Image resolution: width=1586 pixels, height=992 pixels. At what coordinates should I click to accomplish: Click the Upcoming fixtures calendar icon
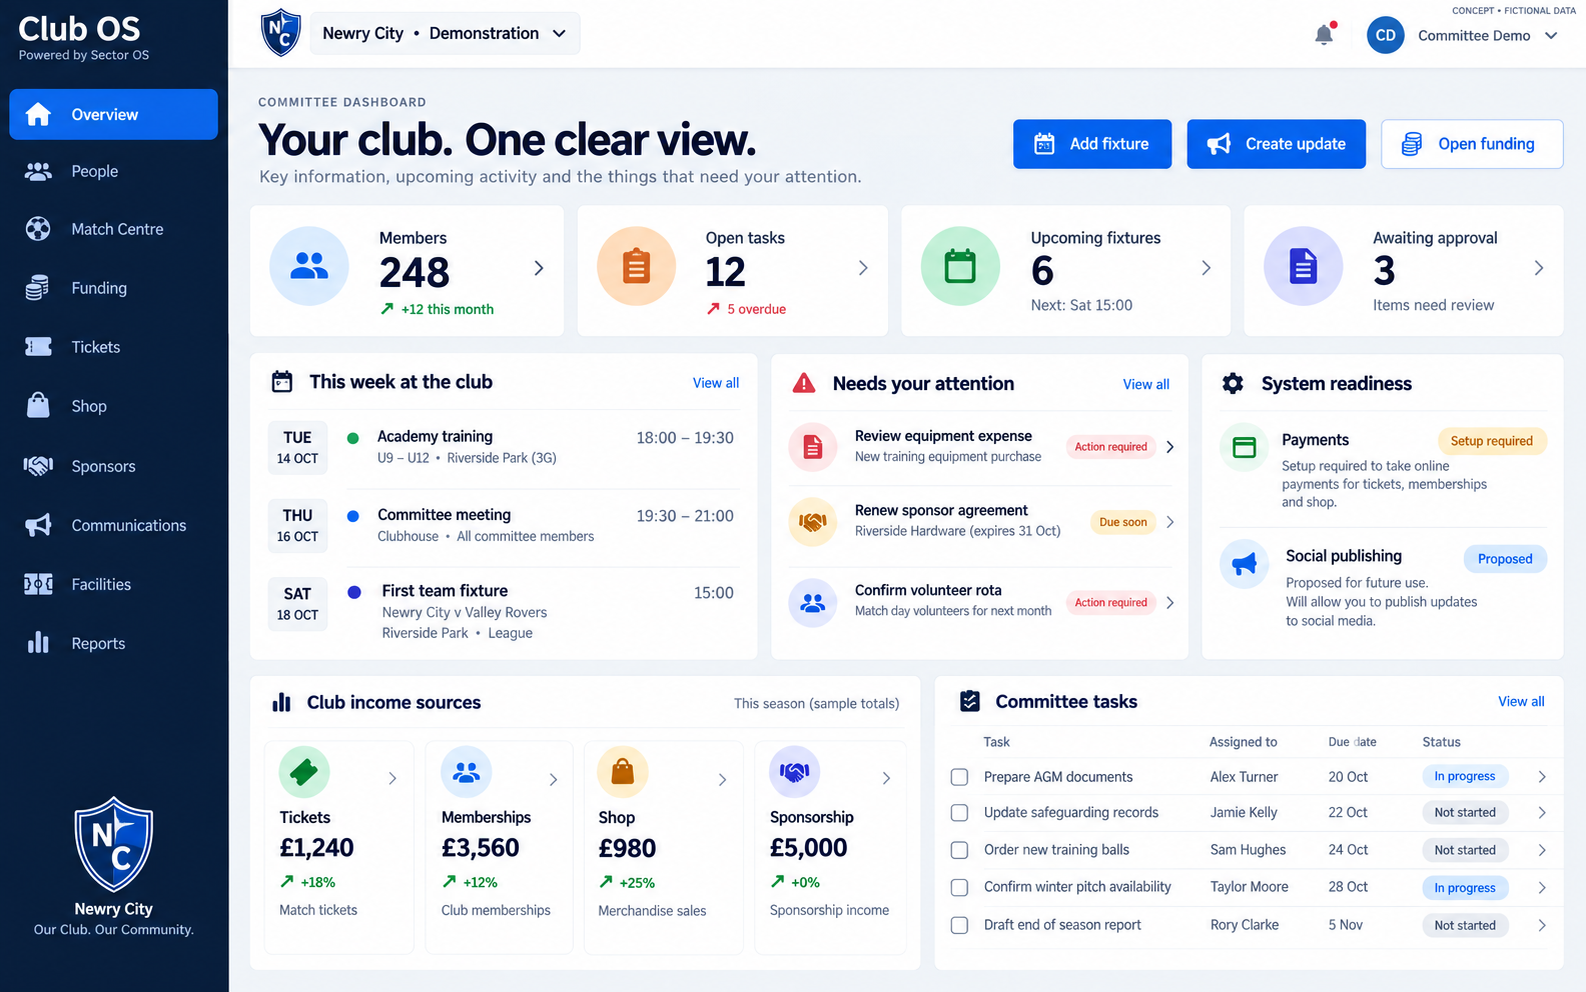click(x=960, y=266)
